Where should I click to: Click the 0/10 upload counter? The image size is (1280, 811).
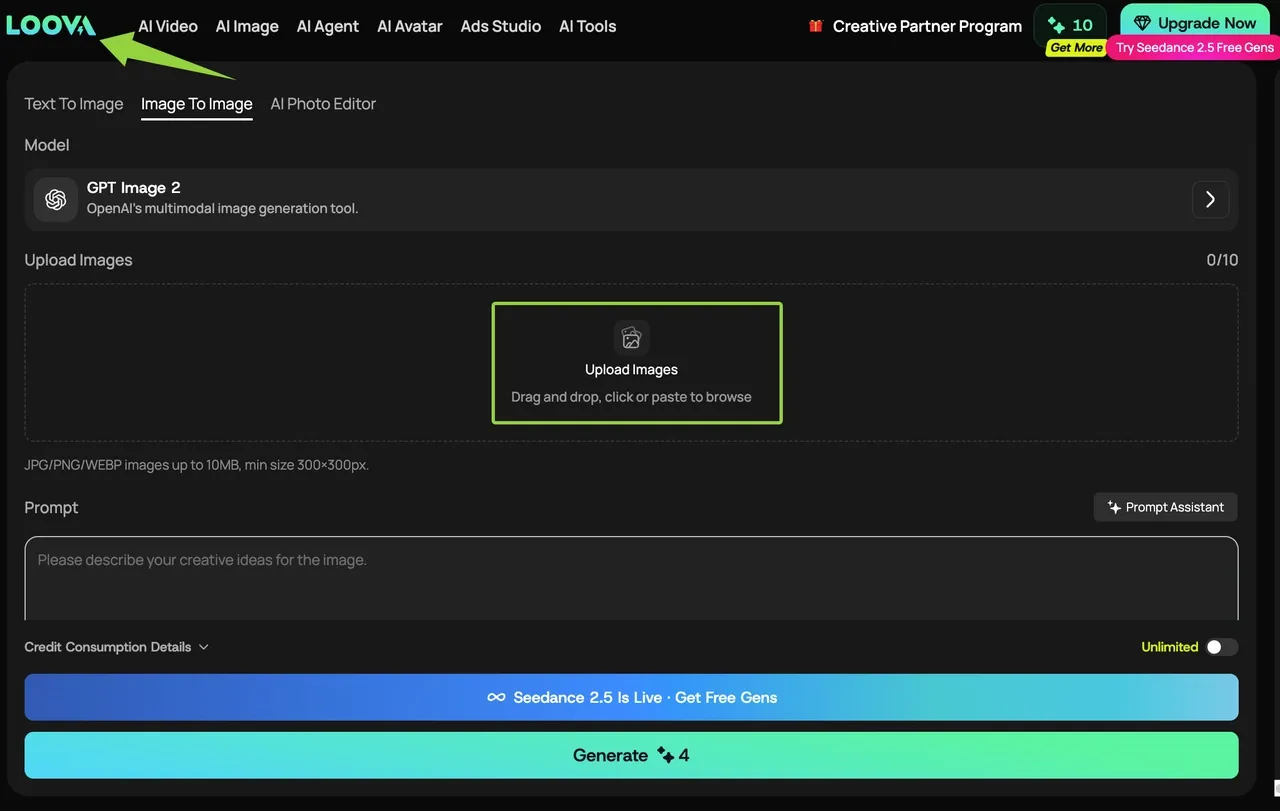point(1222,260)
